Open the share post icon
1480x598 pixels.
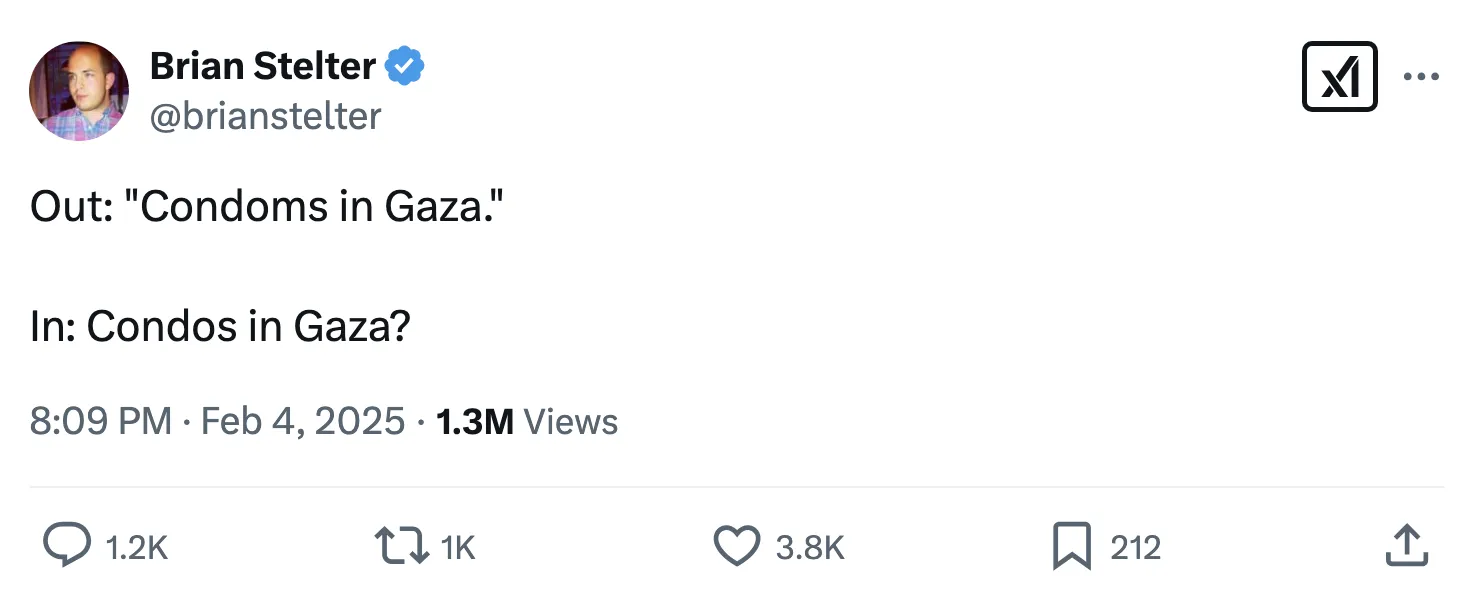tap(1407, 545)
